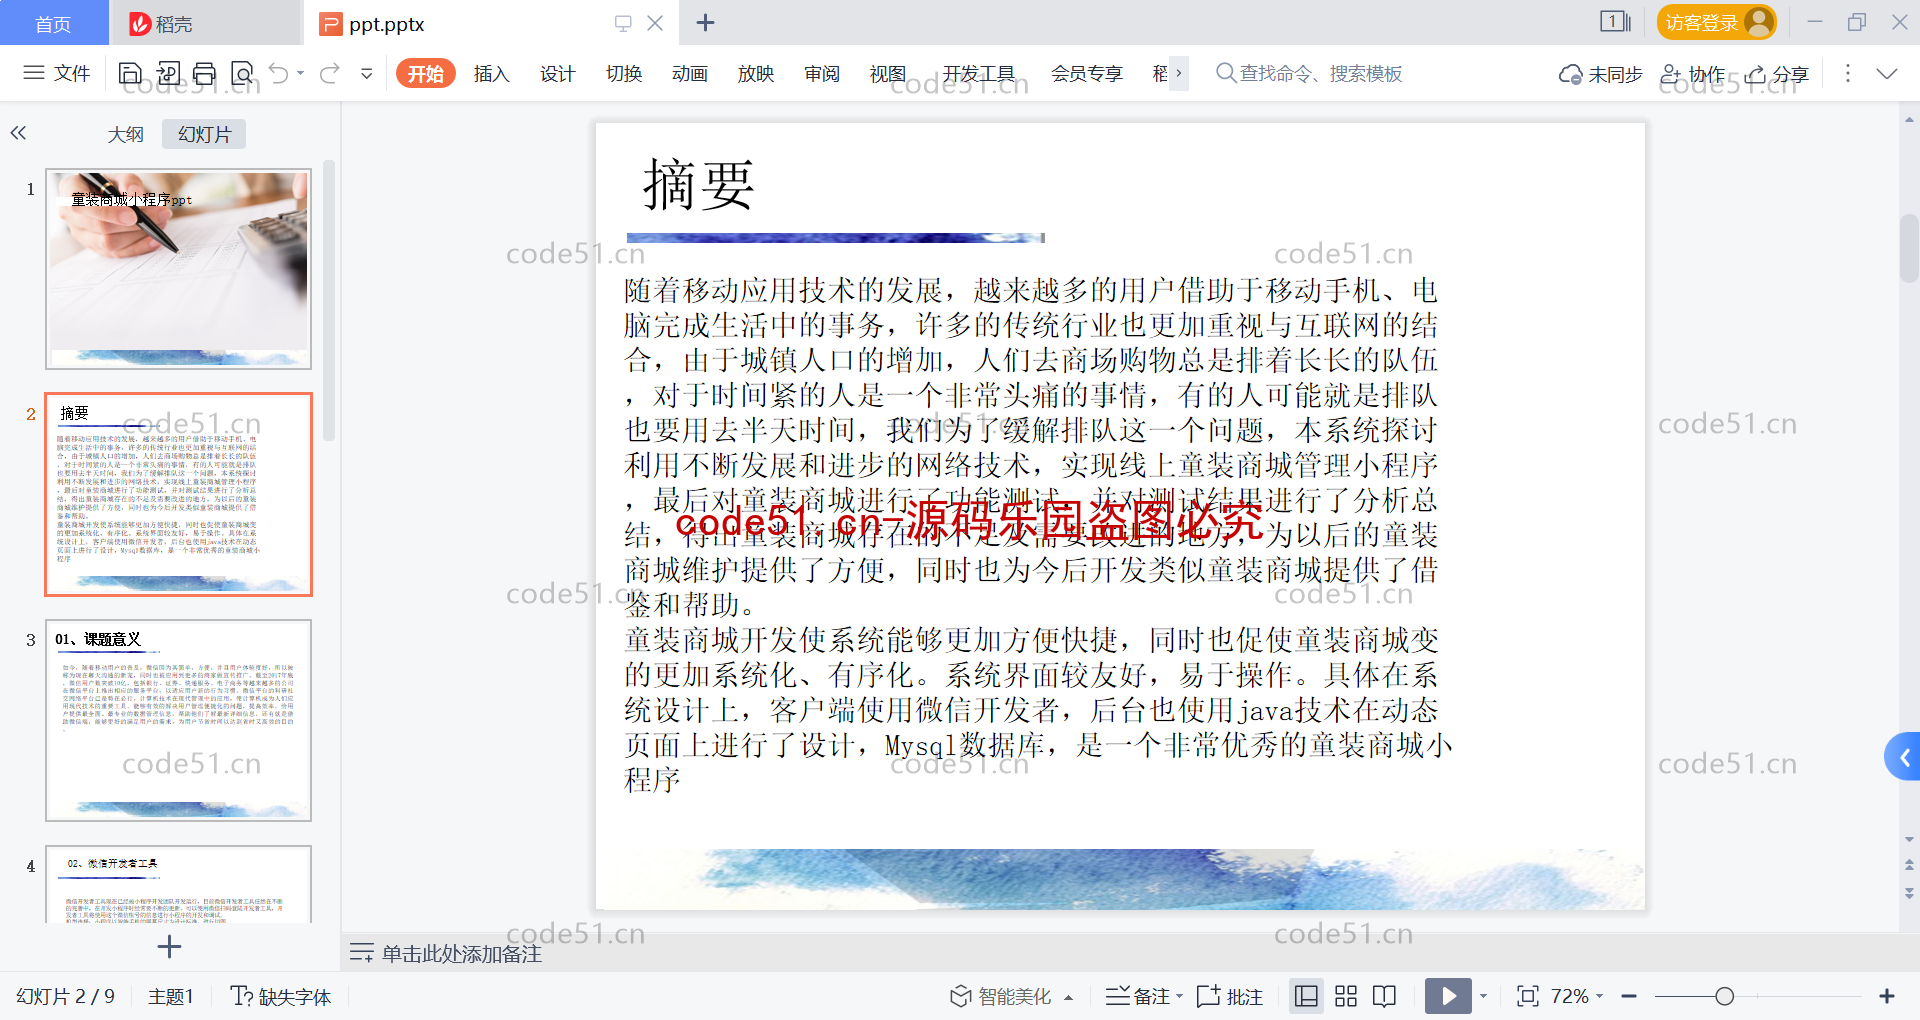The height and width of the screenshot is (1020, 1920).
Task: Expand the right side panel arrow
Action: [x=1904, y=757]
